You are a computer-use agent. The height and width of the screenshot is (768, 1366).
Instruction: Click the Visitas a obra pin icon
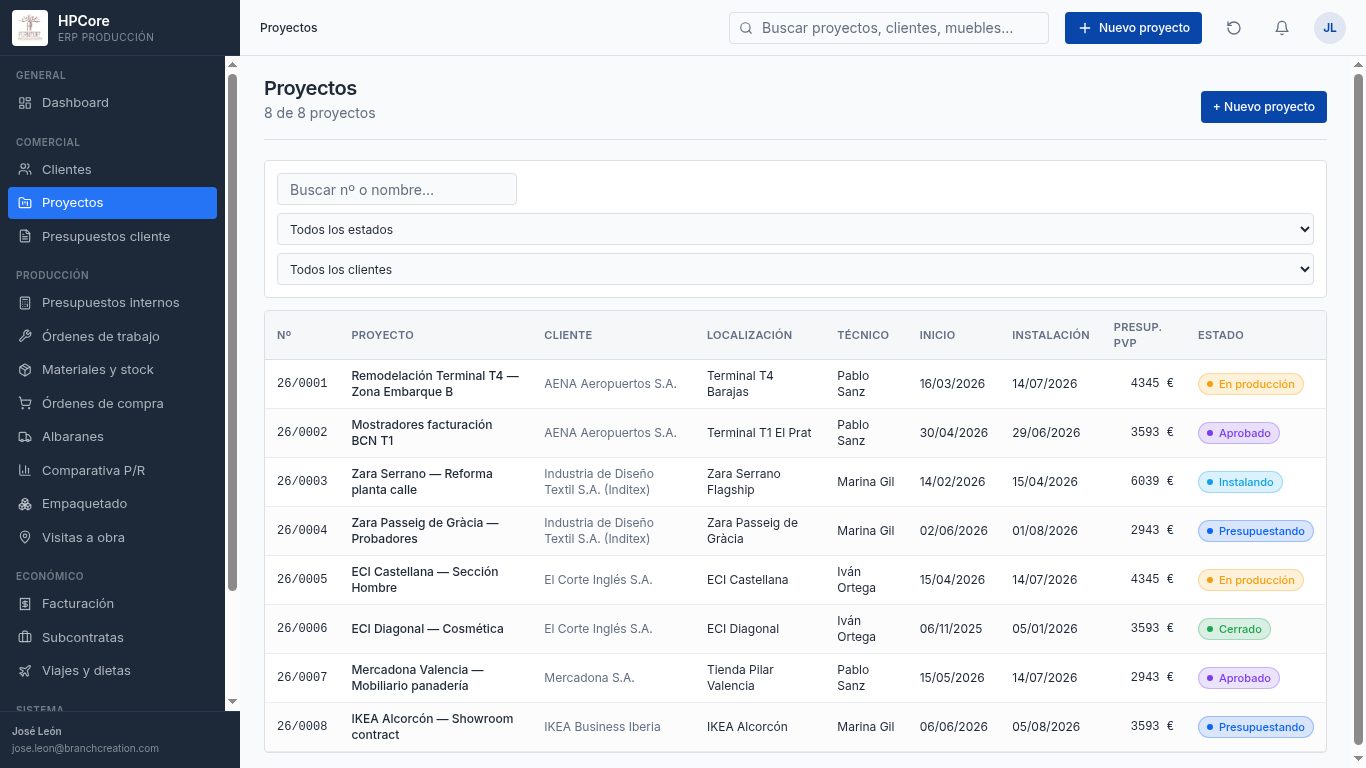click(25, 538)
